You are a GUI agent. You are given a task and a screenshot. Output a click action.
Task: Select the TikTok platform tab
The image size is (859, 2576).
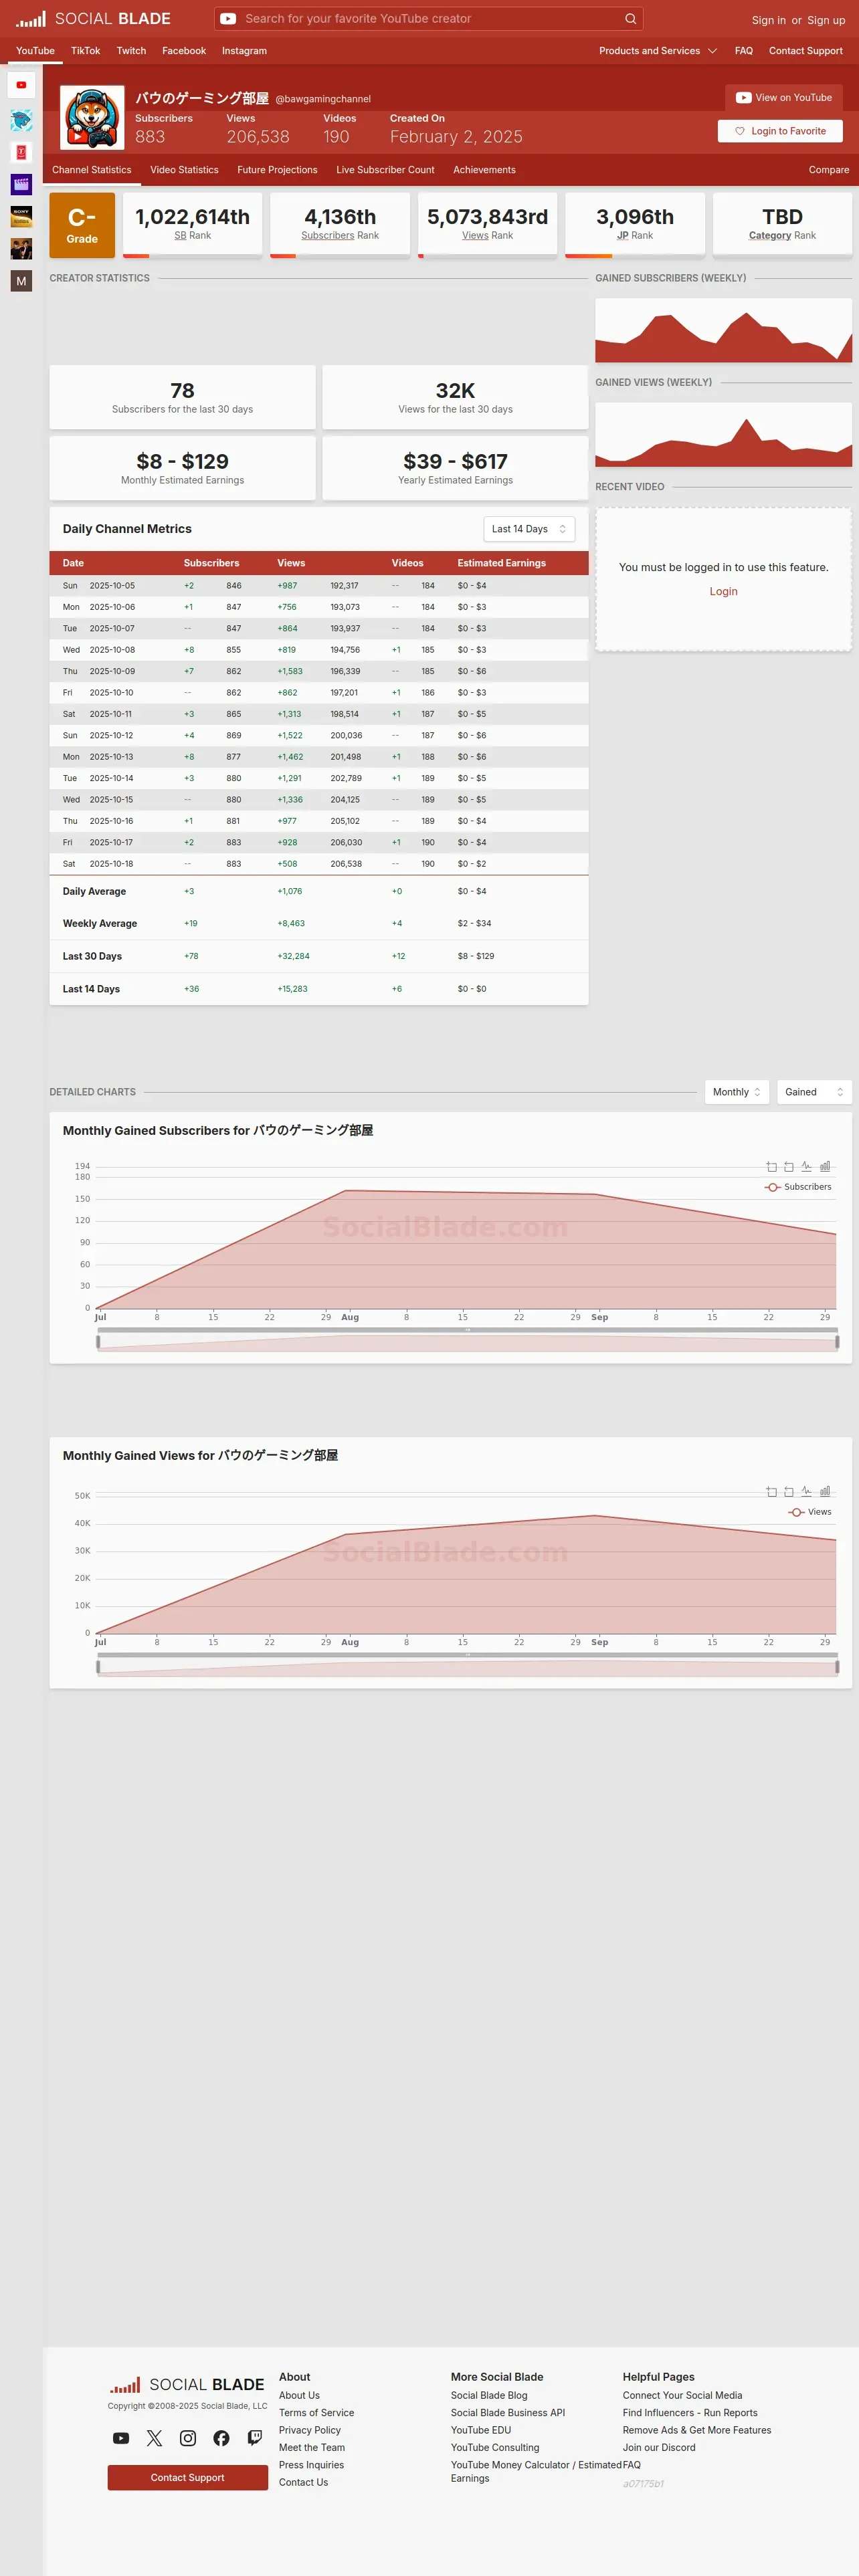(x=85, y=51)
